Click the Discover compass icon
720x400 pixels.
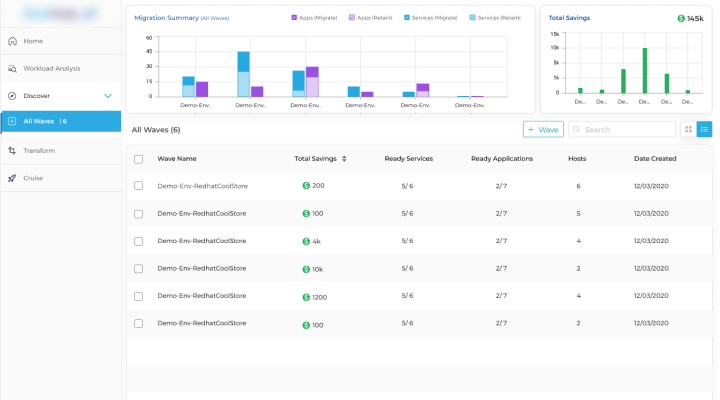12,96
